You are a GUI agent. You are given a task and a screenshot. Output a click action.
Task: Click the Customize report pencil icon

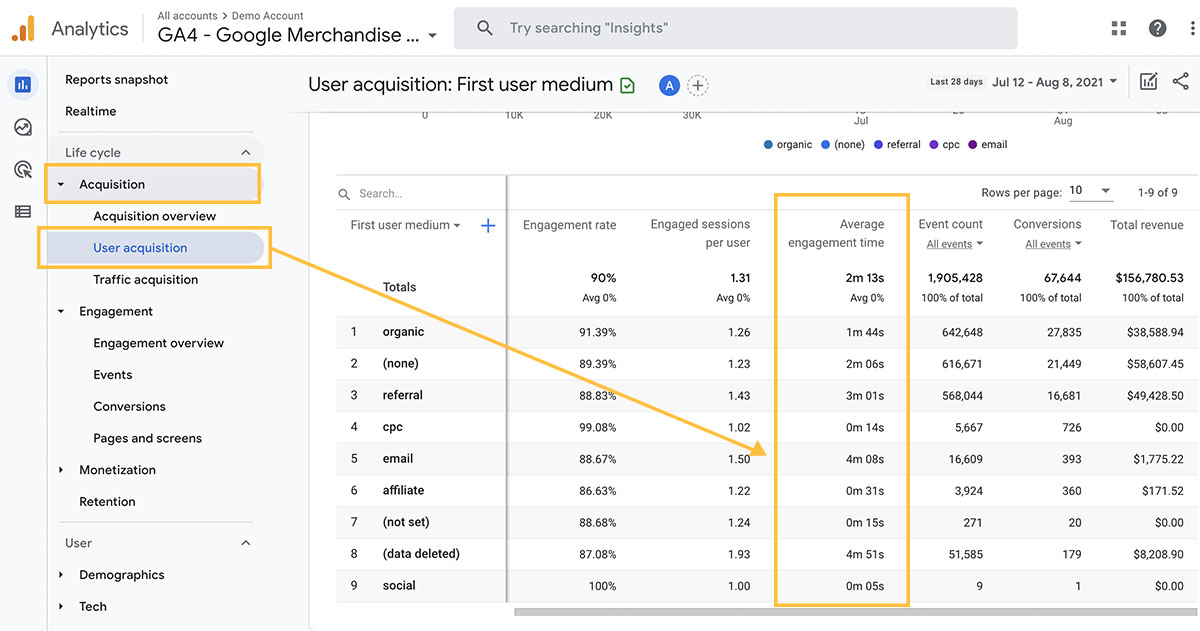1148,82
